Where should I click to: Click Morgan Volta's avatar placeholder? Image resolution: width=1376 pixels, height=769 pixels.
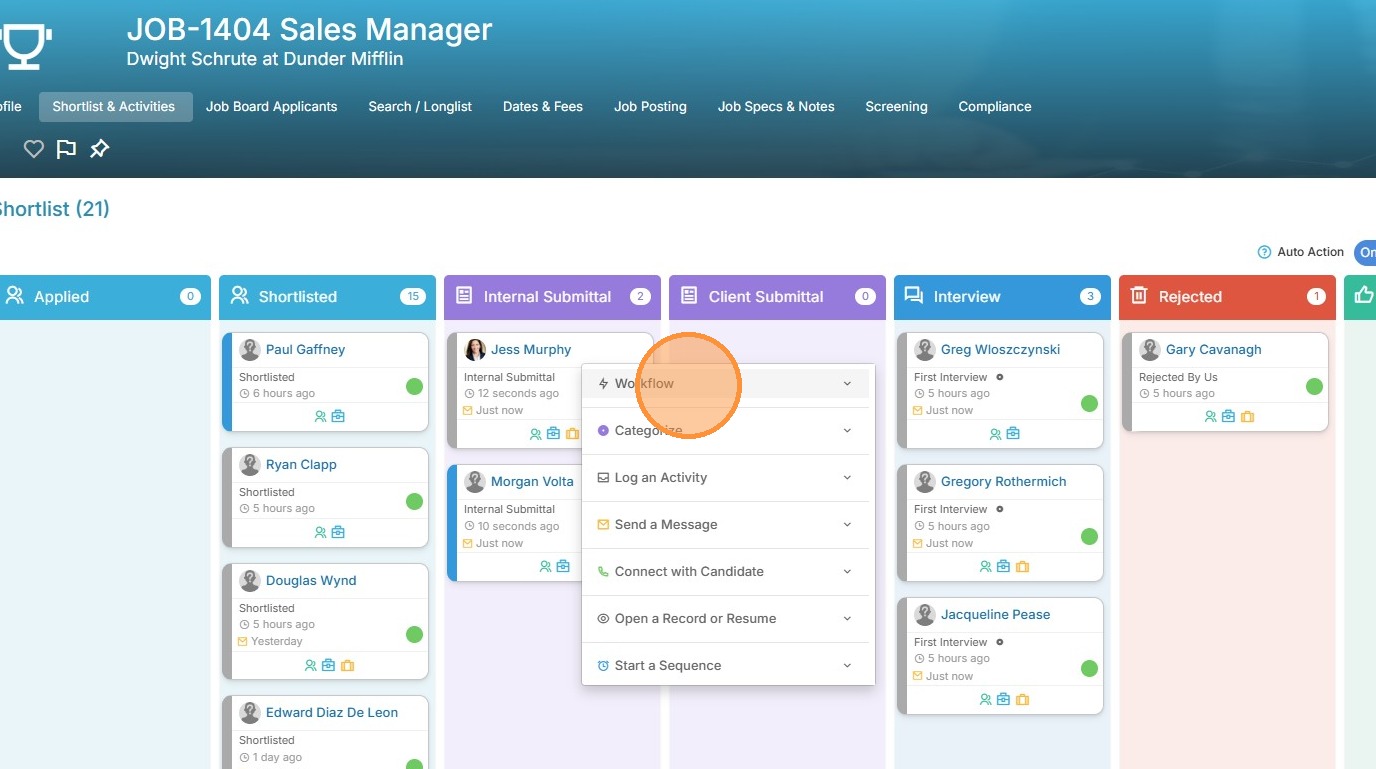pyautogui.click(x=475, y=482)
